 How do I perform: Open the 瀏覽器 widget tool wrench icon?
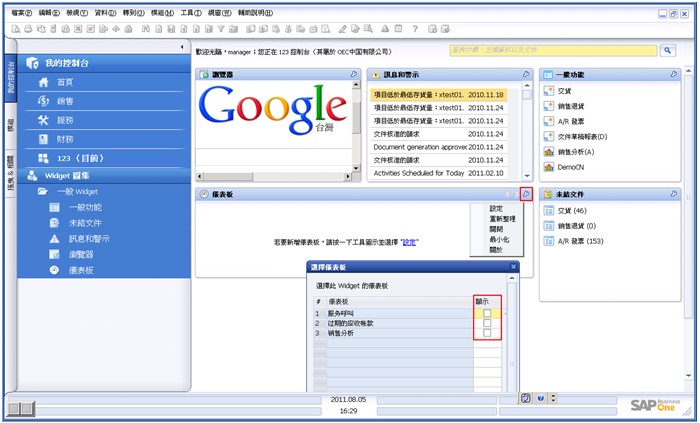pyautogui.click(x=354, y=74)
